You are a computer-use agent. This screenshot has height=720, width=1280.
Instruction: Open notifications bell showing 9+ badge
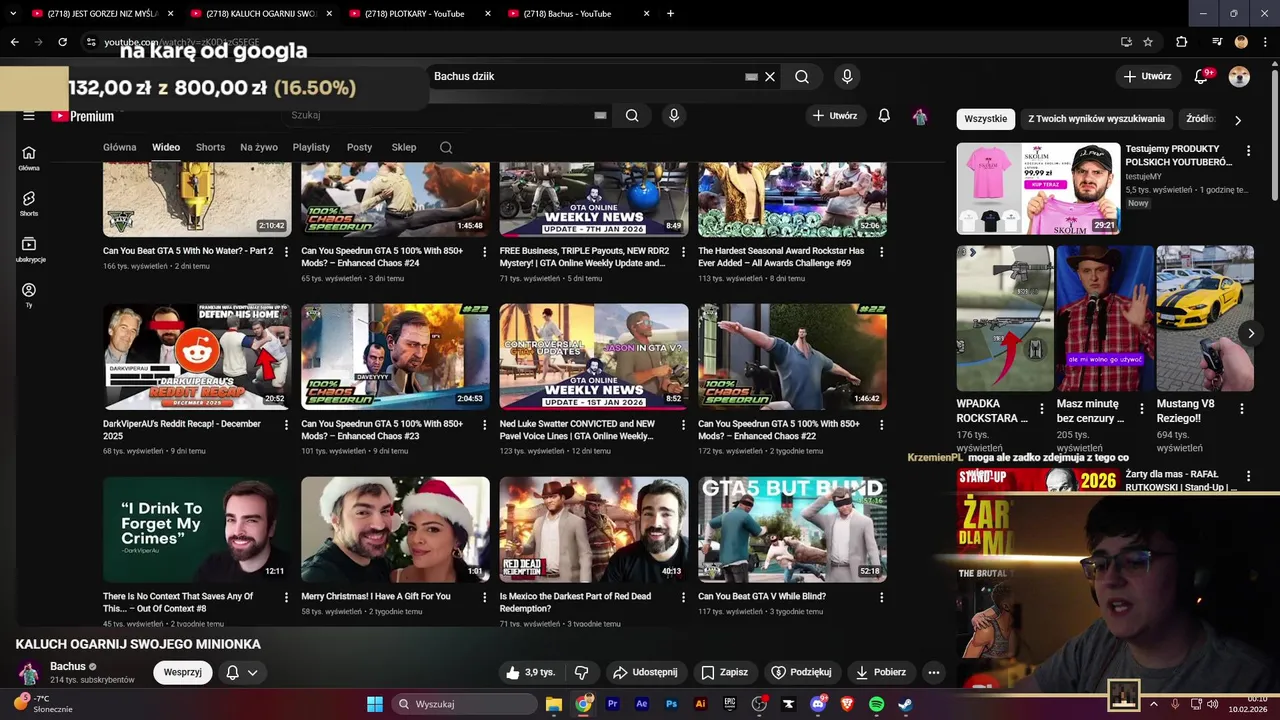[x=1203, y=76]
